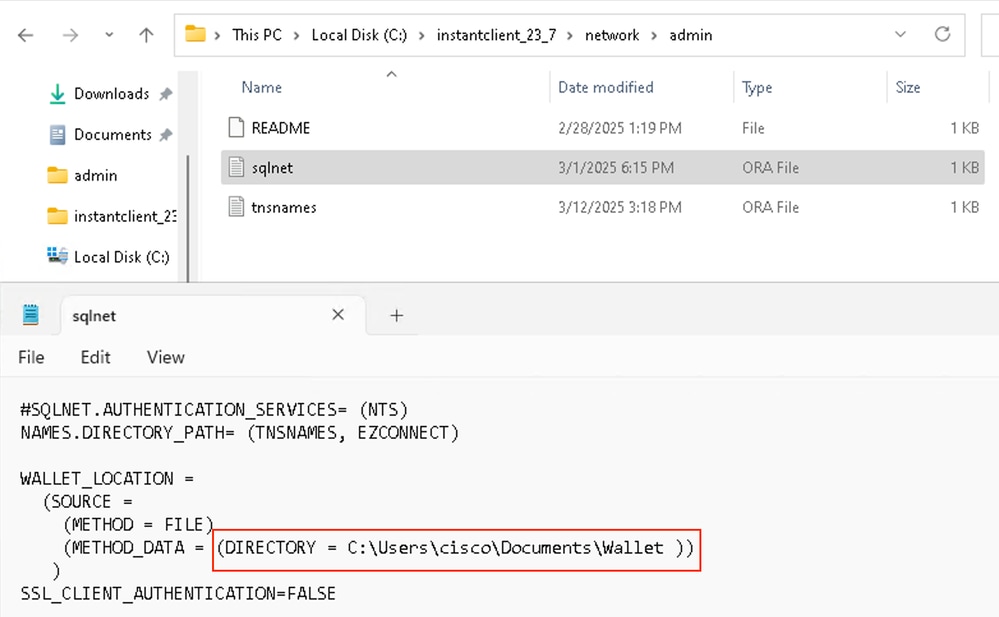Open Notepad Edit menu
The width and height of the screenshot is (999, 617).
[x=96, y=357]
